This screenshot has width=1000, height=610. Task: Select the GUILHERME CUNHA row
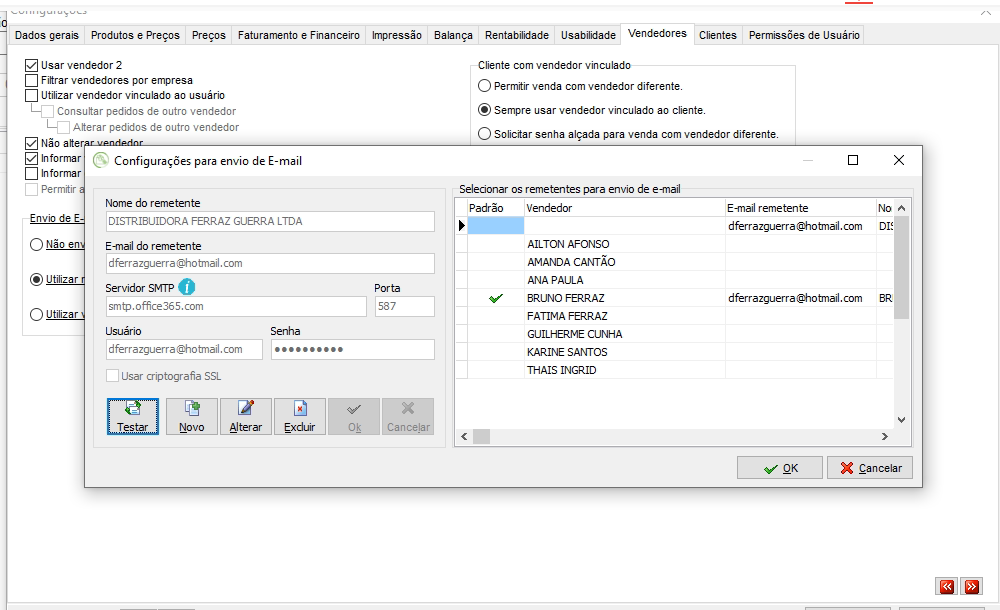pos(674,334)
